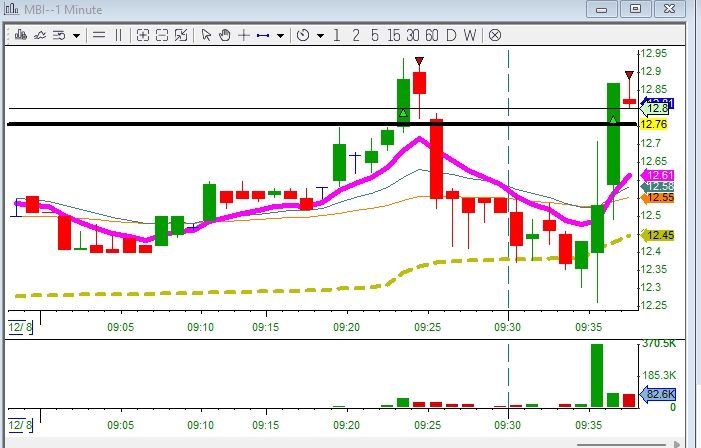Screen dimensions: 701x448
Task: Switch chart to 30 minute interval
Action: [413, 35]
